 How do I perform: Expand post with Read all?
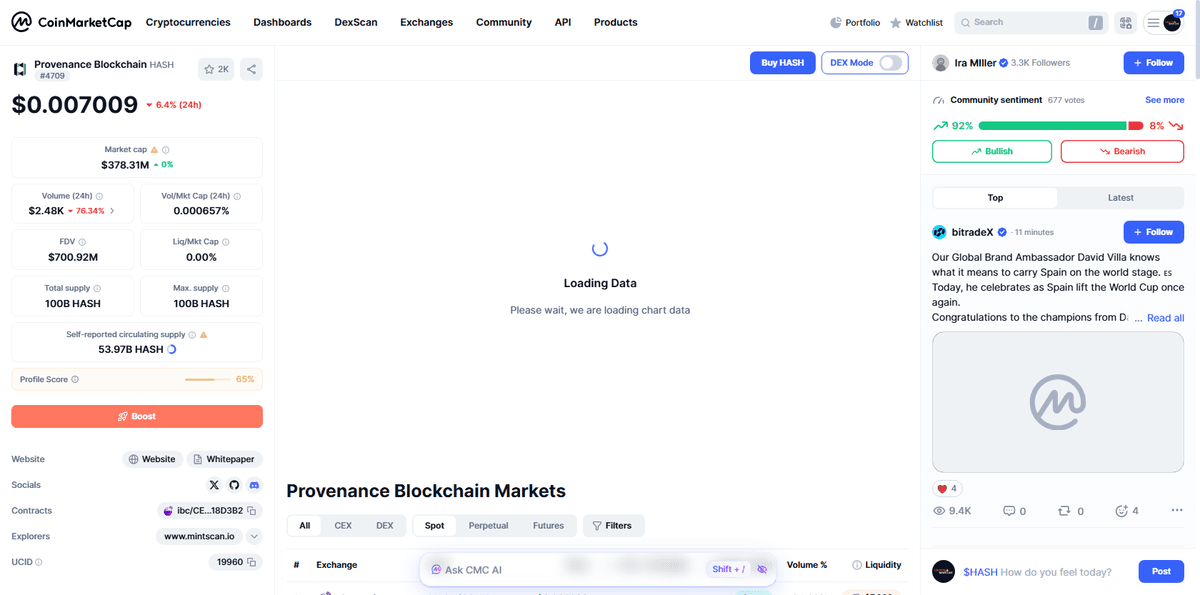[x=1166, y=318]
